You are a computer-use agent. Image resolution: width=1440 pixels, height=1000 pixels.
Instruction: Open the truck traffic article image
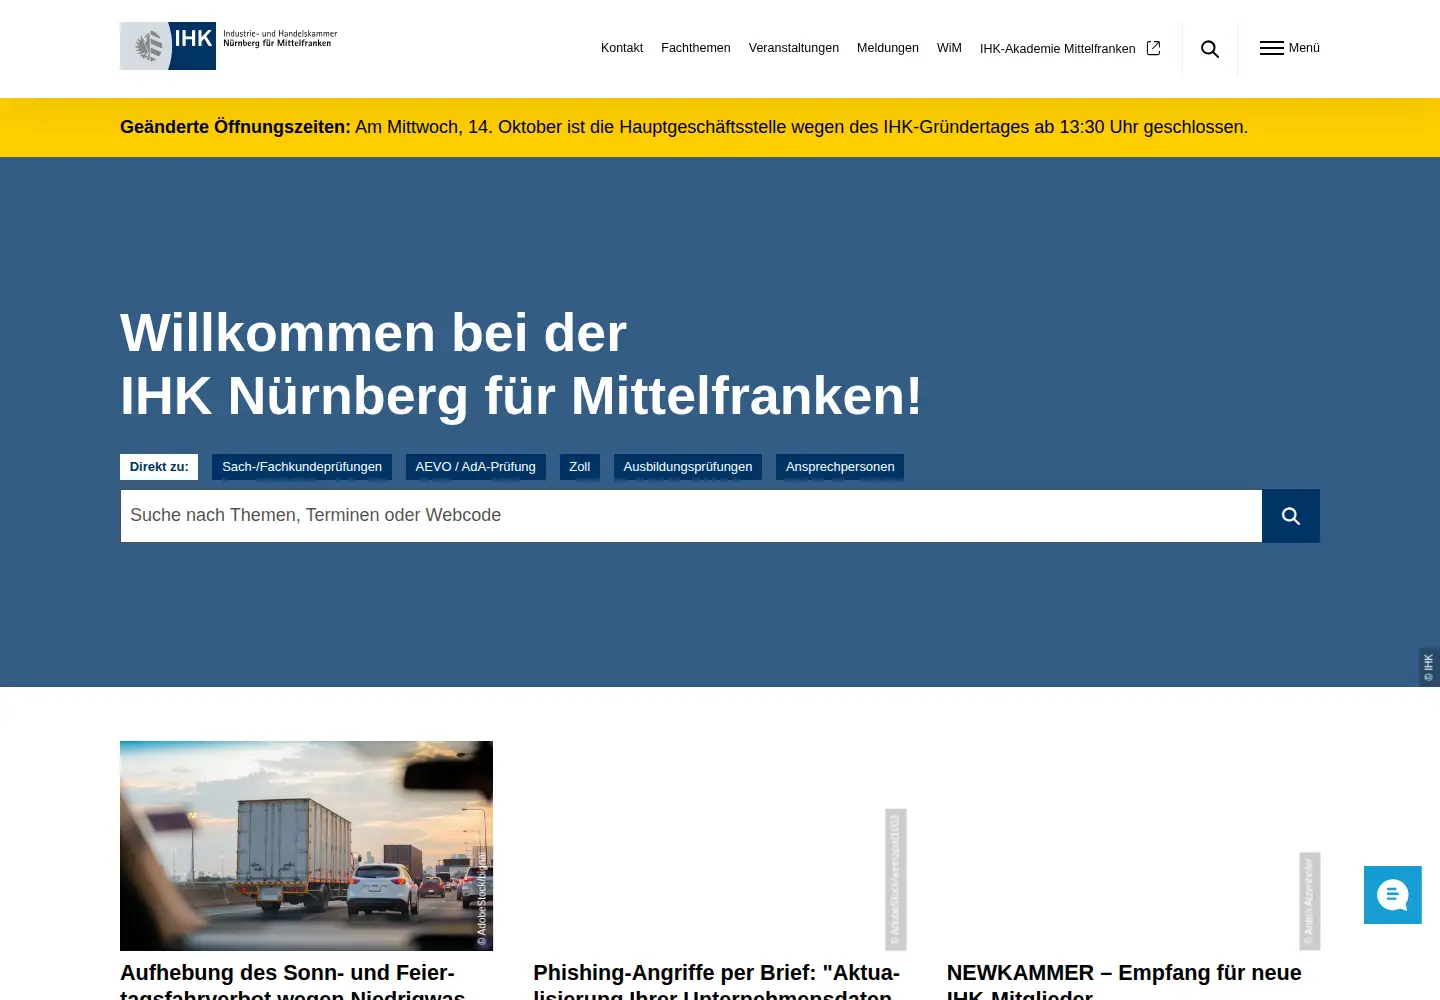pyautogui.click(x=306, y=846)
